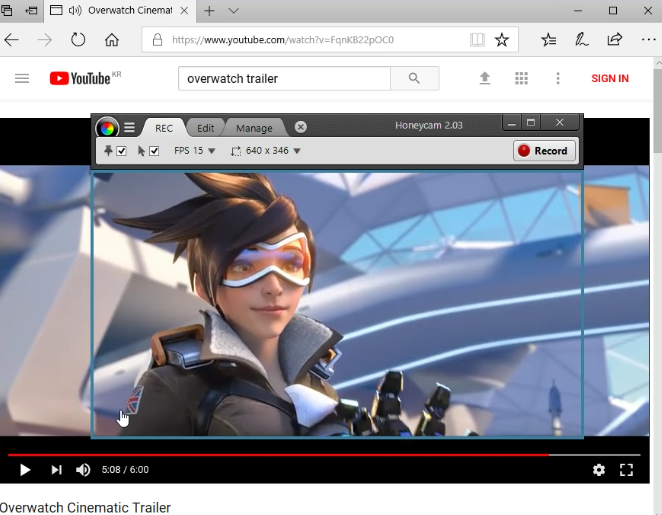Viewport: 662px width, 515px height.
Task: Select the REC tab in Honeycam
Action: (x=164, y=128)
